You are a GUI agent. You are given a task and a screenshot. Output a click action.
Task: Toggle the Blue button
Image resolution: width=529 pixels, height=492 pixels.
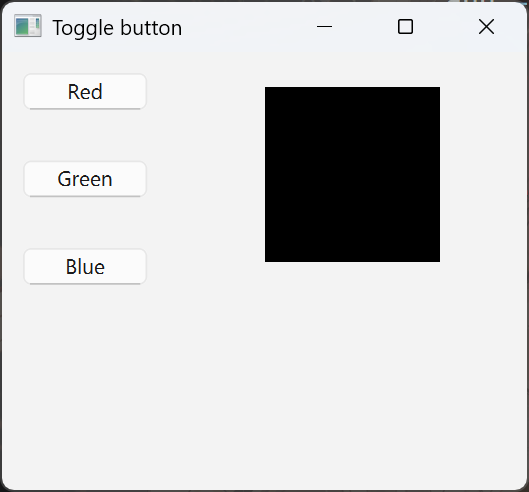[85, 267]
